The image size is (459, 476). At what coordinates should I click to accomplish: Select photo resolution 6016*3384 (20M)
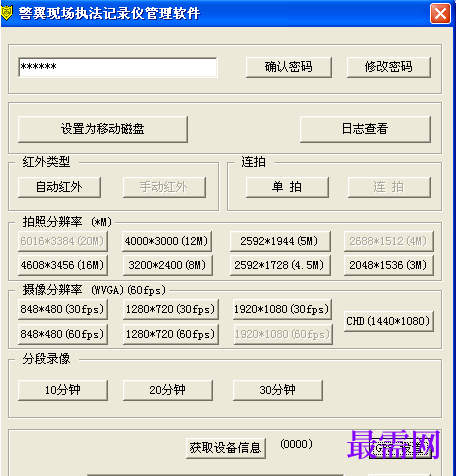[63, 241]
